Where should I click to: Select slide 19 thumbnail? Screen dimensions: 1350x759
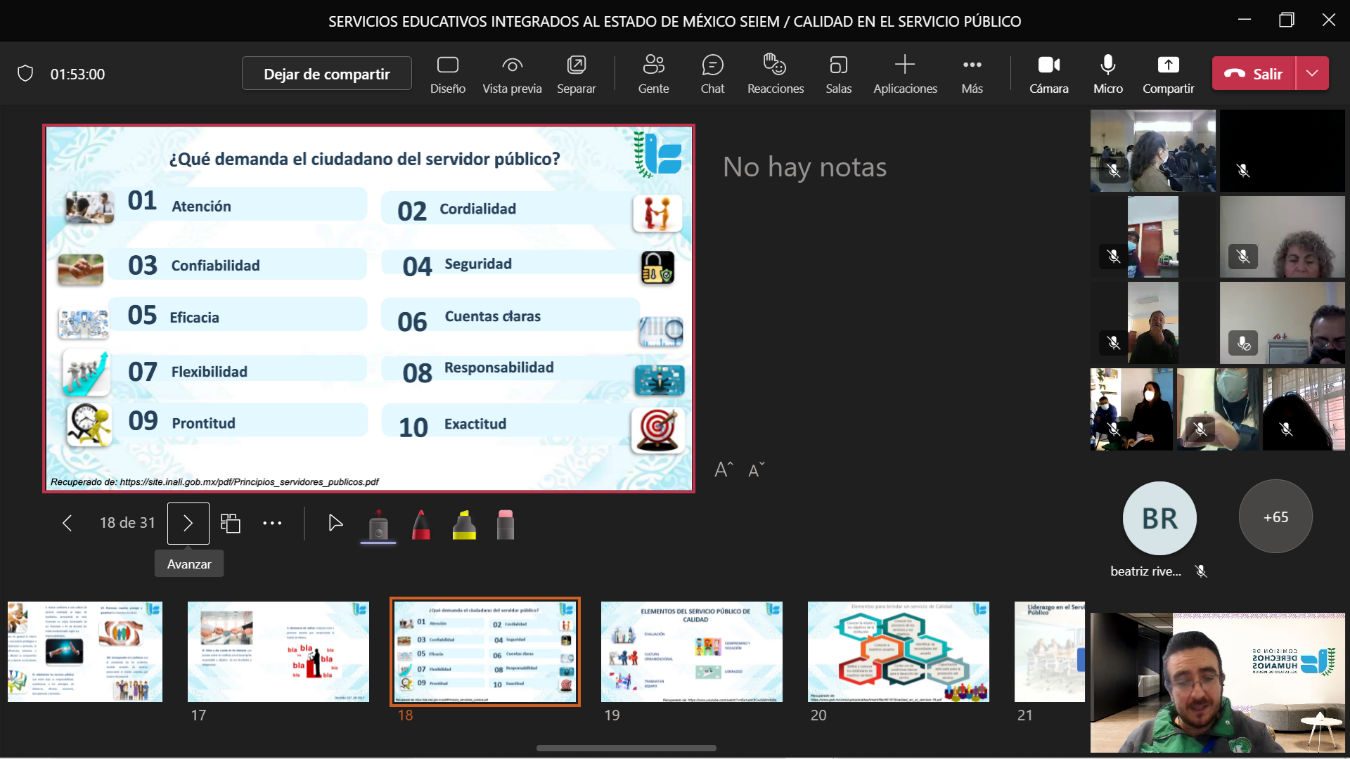point(691,651)
